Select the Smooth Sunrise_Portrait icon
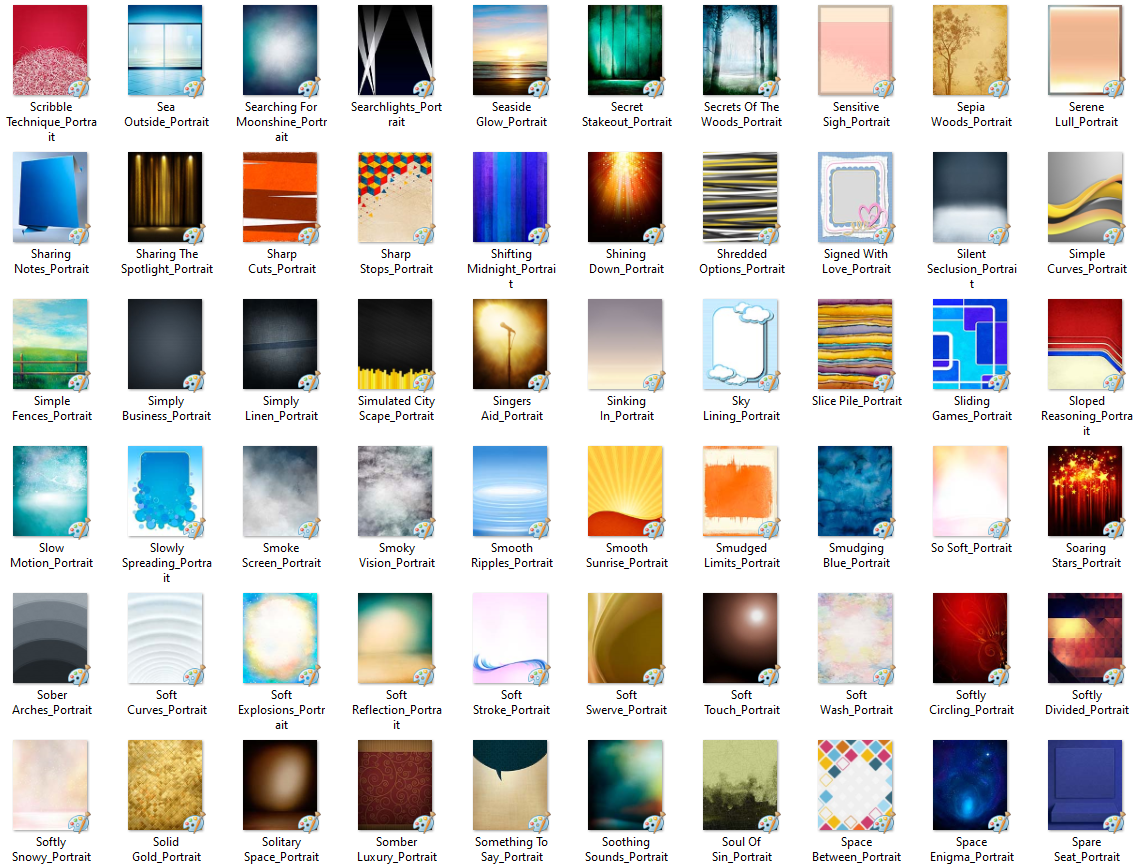Image resolution: width=1137 pixels, height=867 pixels. coord(626,491)
